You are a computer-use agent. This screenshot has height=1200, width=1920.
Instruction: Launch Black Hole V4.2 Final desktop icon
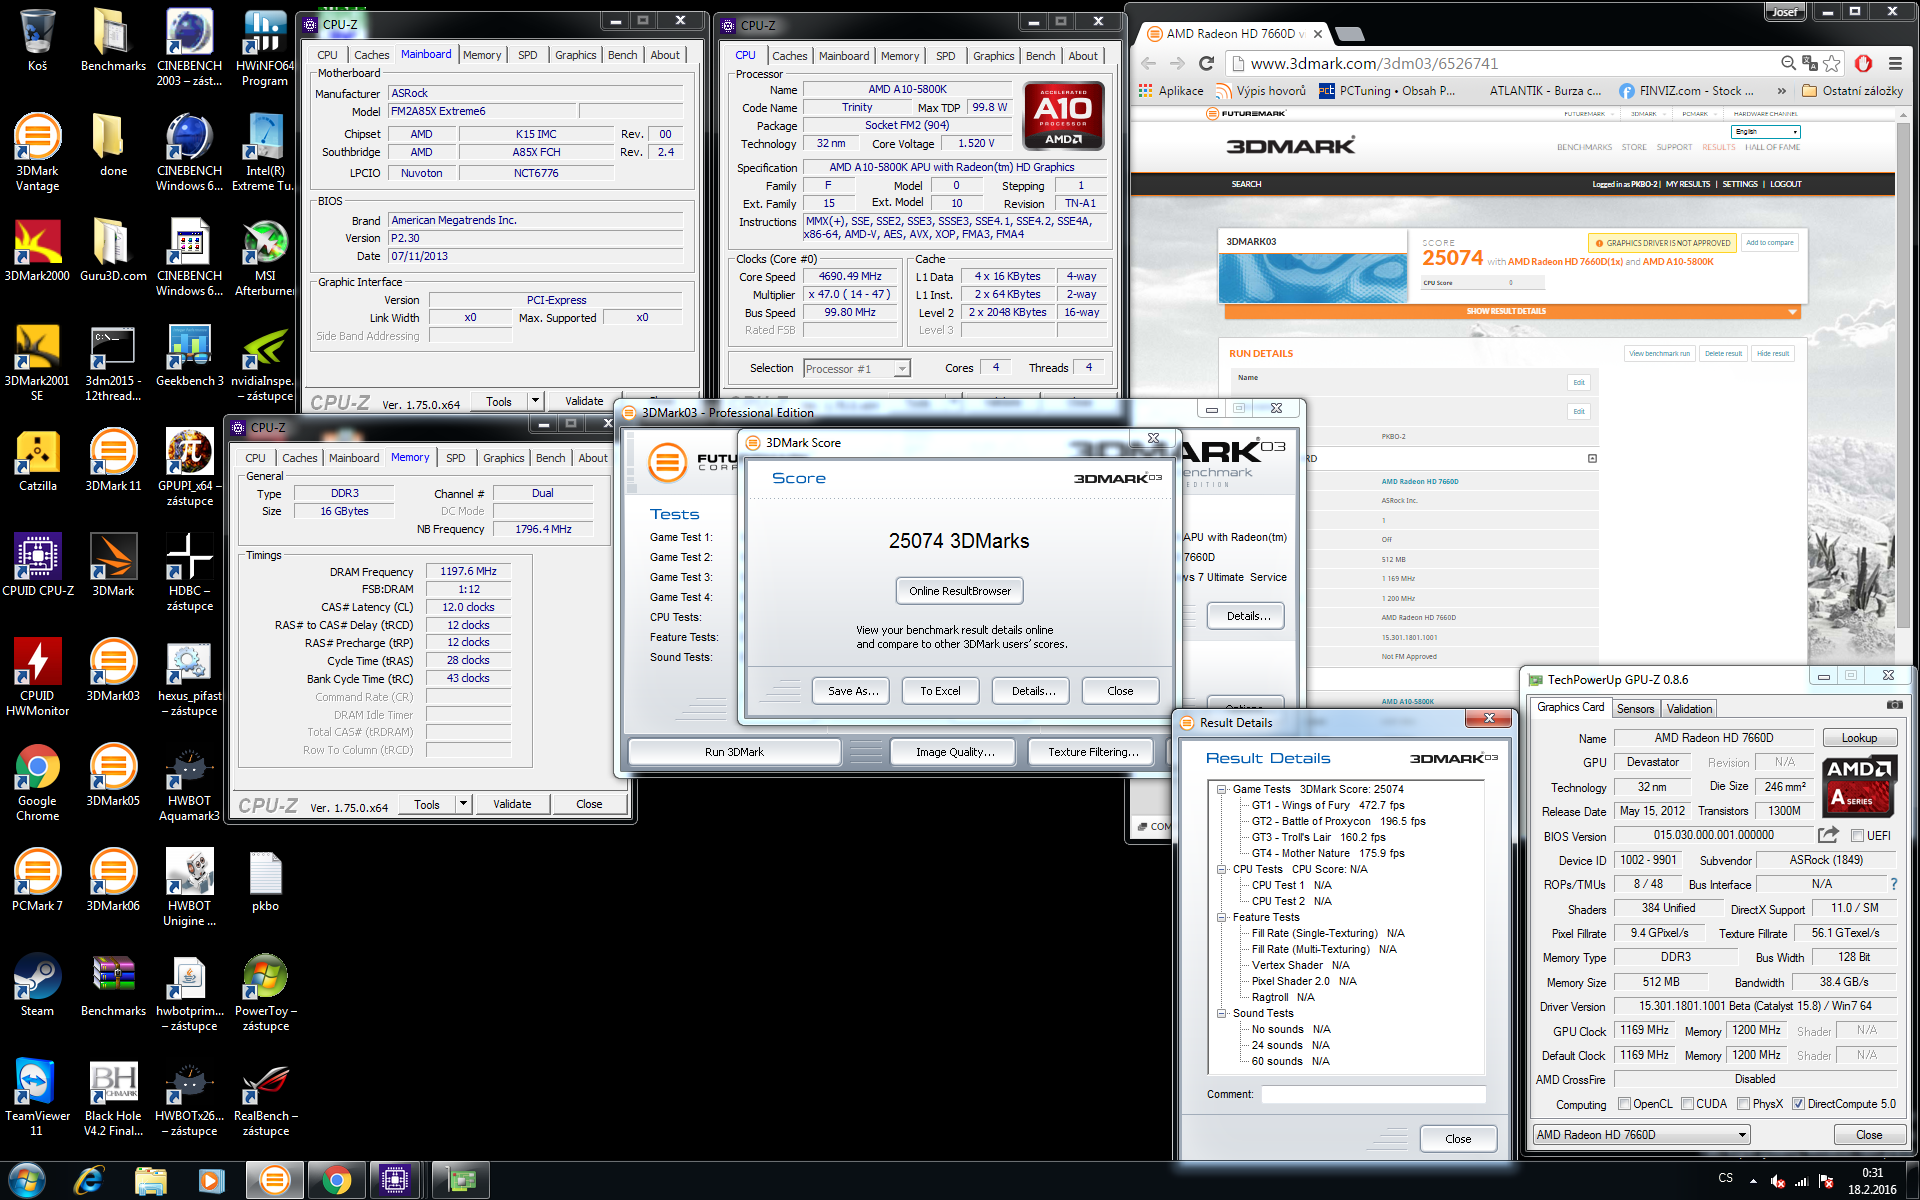click(x=113, y=1097)
